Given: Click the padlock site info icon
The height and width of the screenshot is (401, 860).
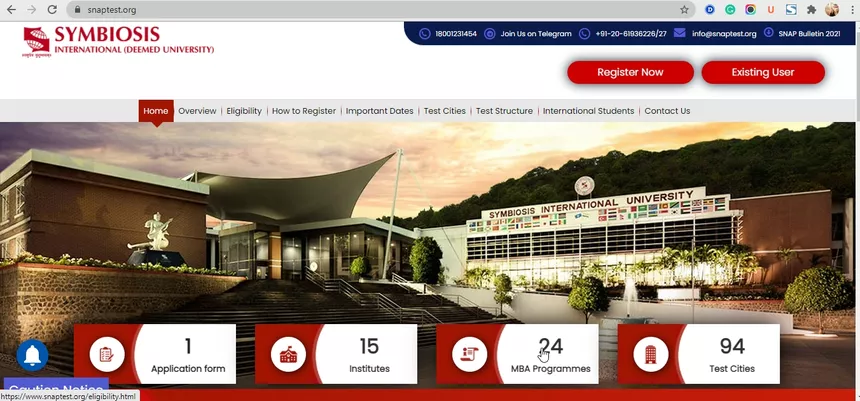Looking at the screenshot, I should click(x=77, y=10).
